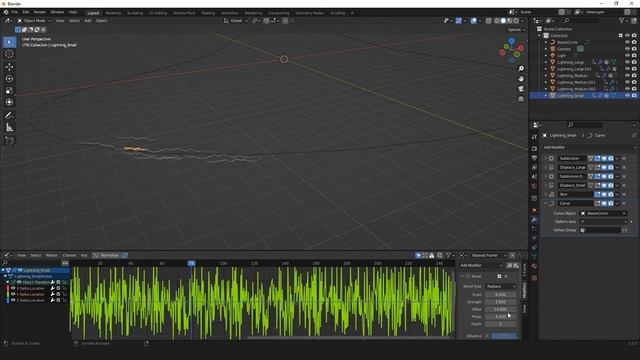Open graph editor Add Modifier button
Viewport: 640px width, 360px height.
tap(481, 265)
